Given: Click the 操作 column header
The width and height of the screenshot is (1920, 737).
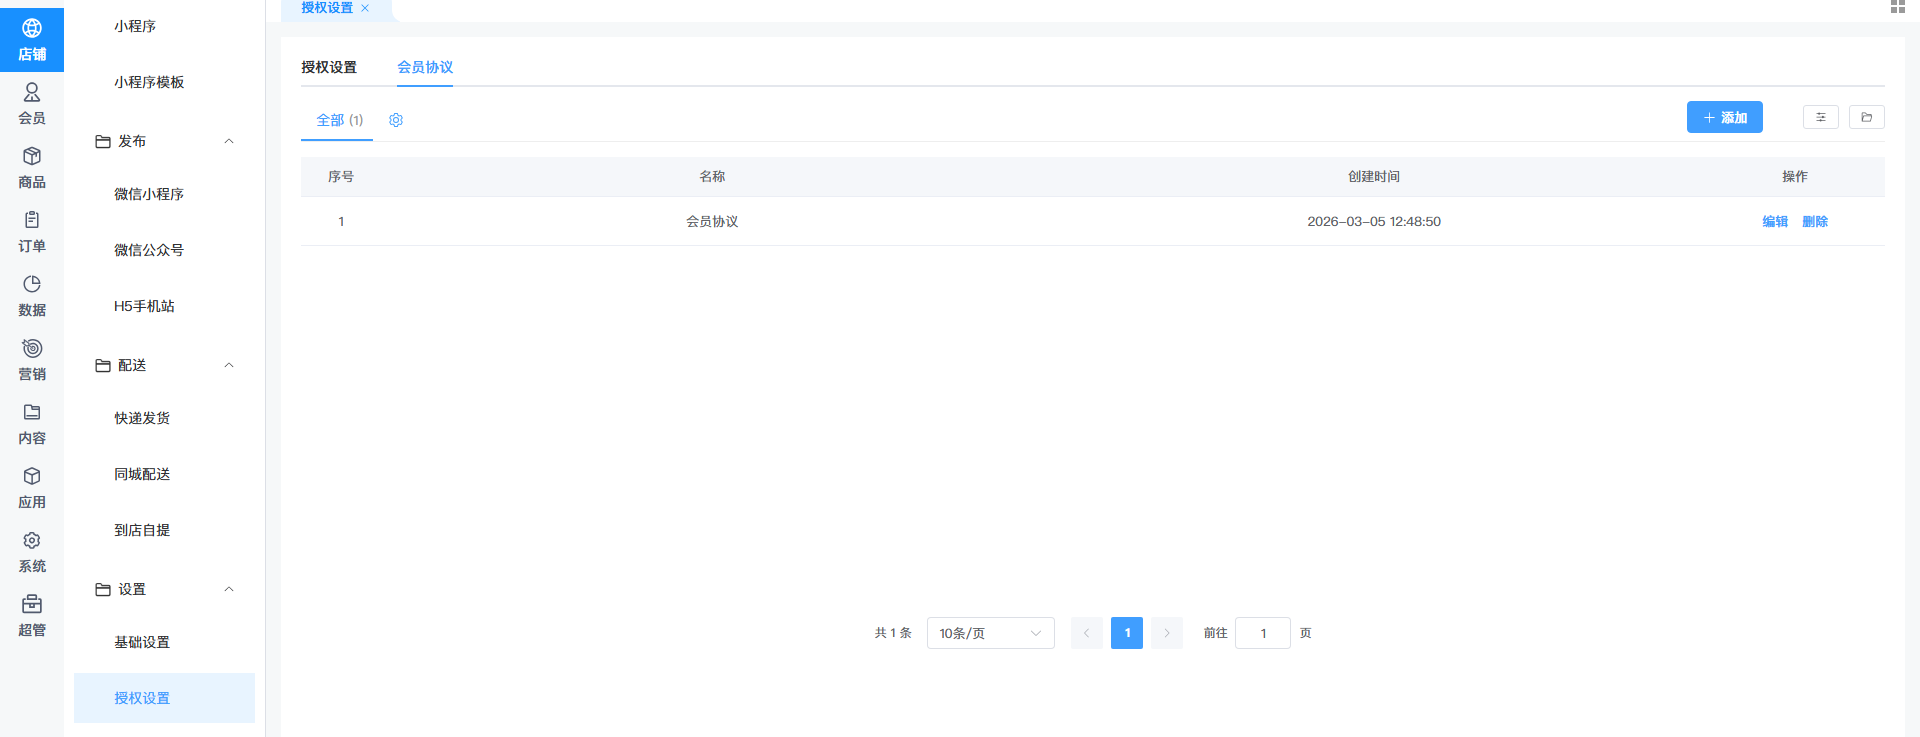Looking at the screenshot, I should [1795, 176].
